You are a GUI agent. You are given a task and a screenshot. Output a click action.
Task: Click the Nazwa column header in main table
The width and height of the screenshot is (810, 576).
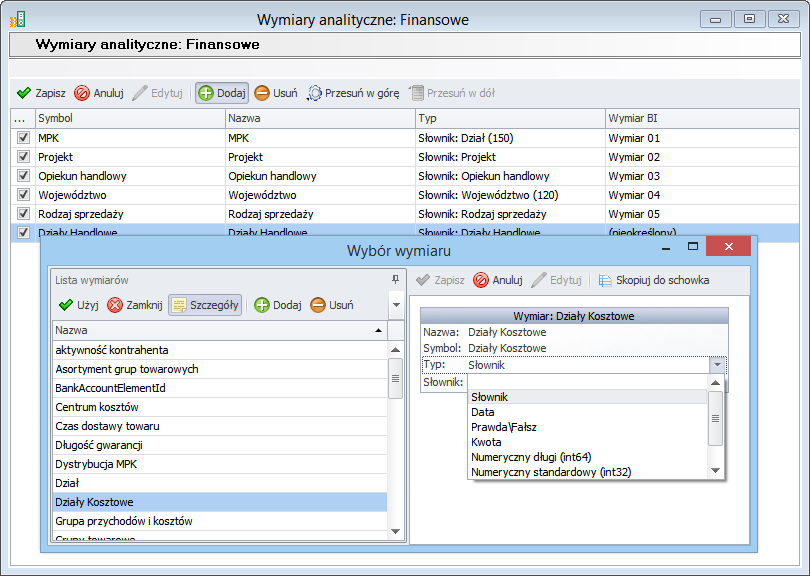click(320, 118)
